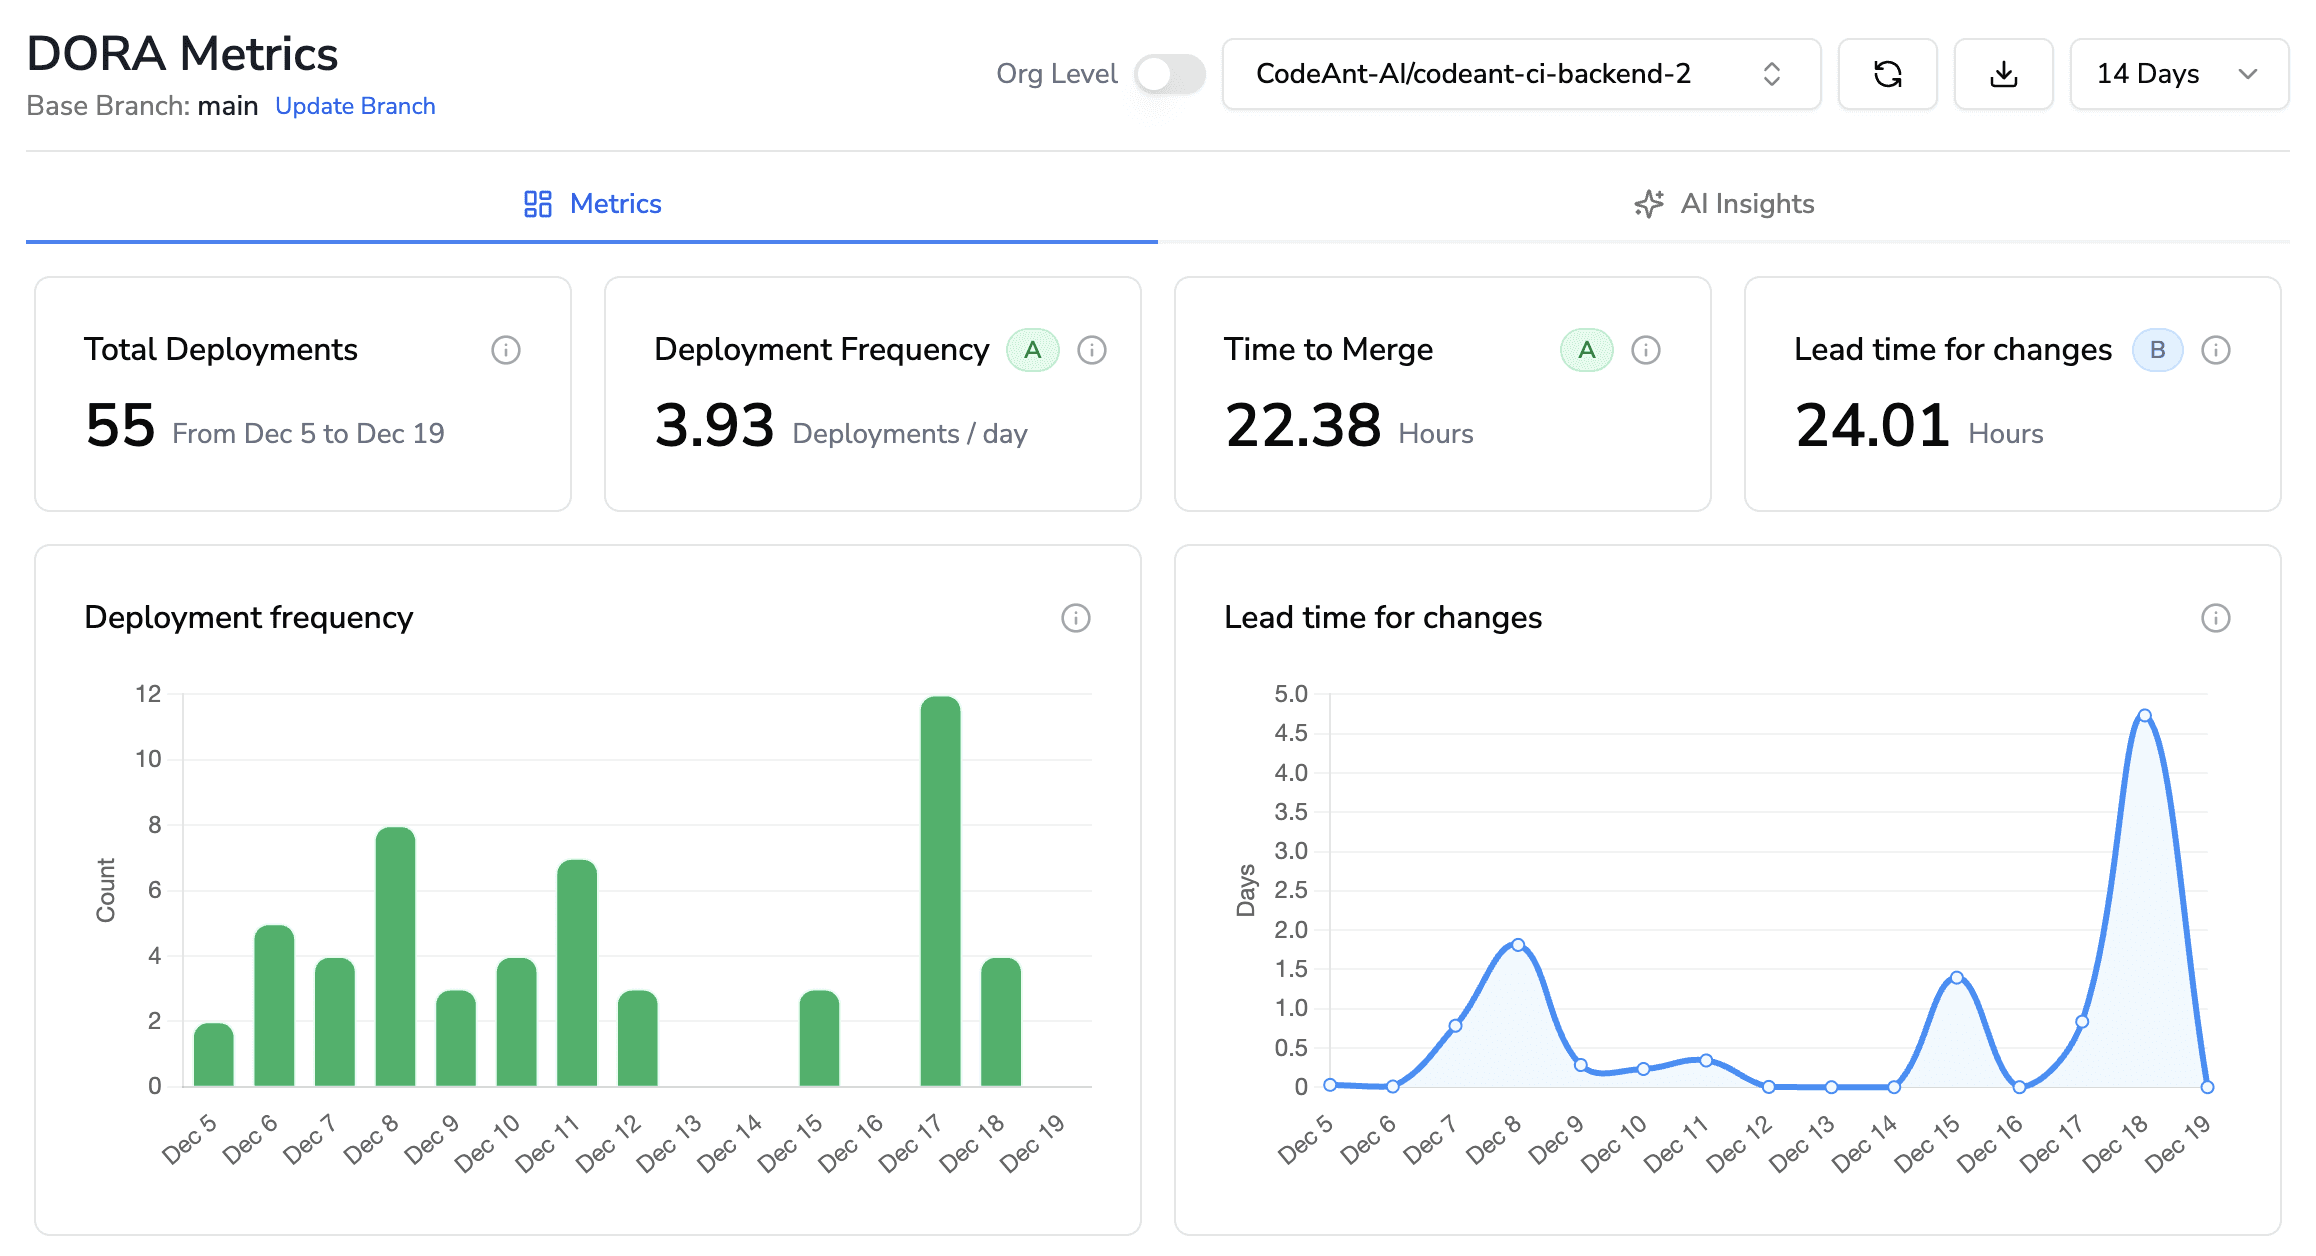
Task: Expand CodeAnt-AI/codeant-ci-backend-2 selector chevron
Action: [x=1772, y=74]
